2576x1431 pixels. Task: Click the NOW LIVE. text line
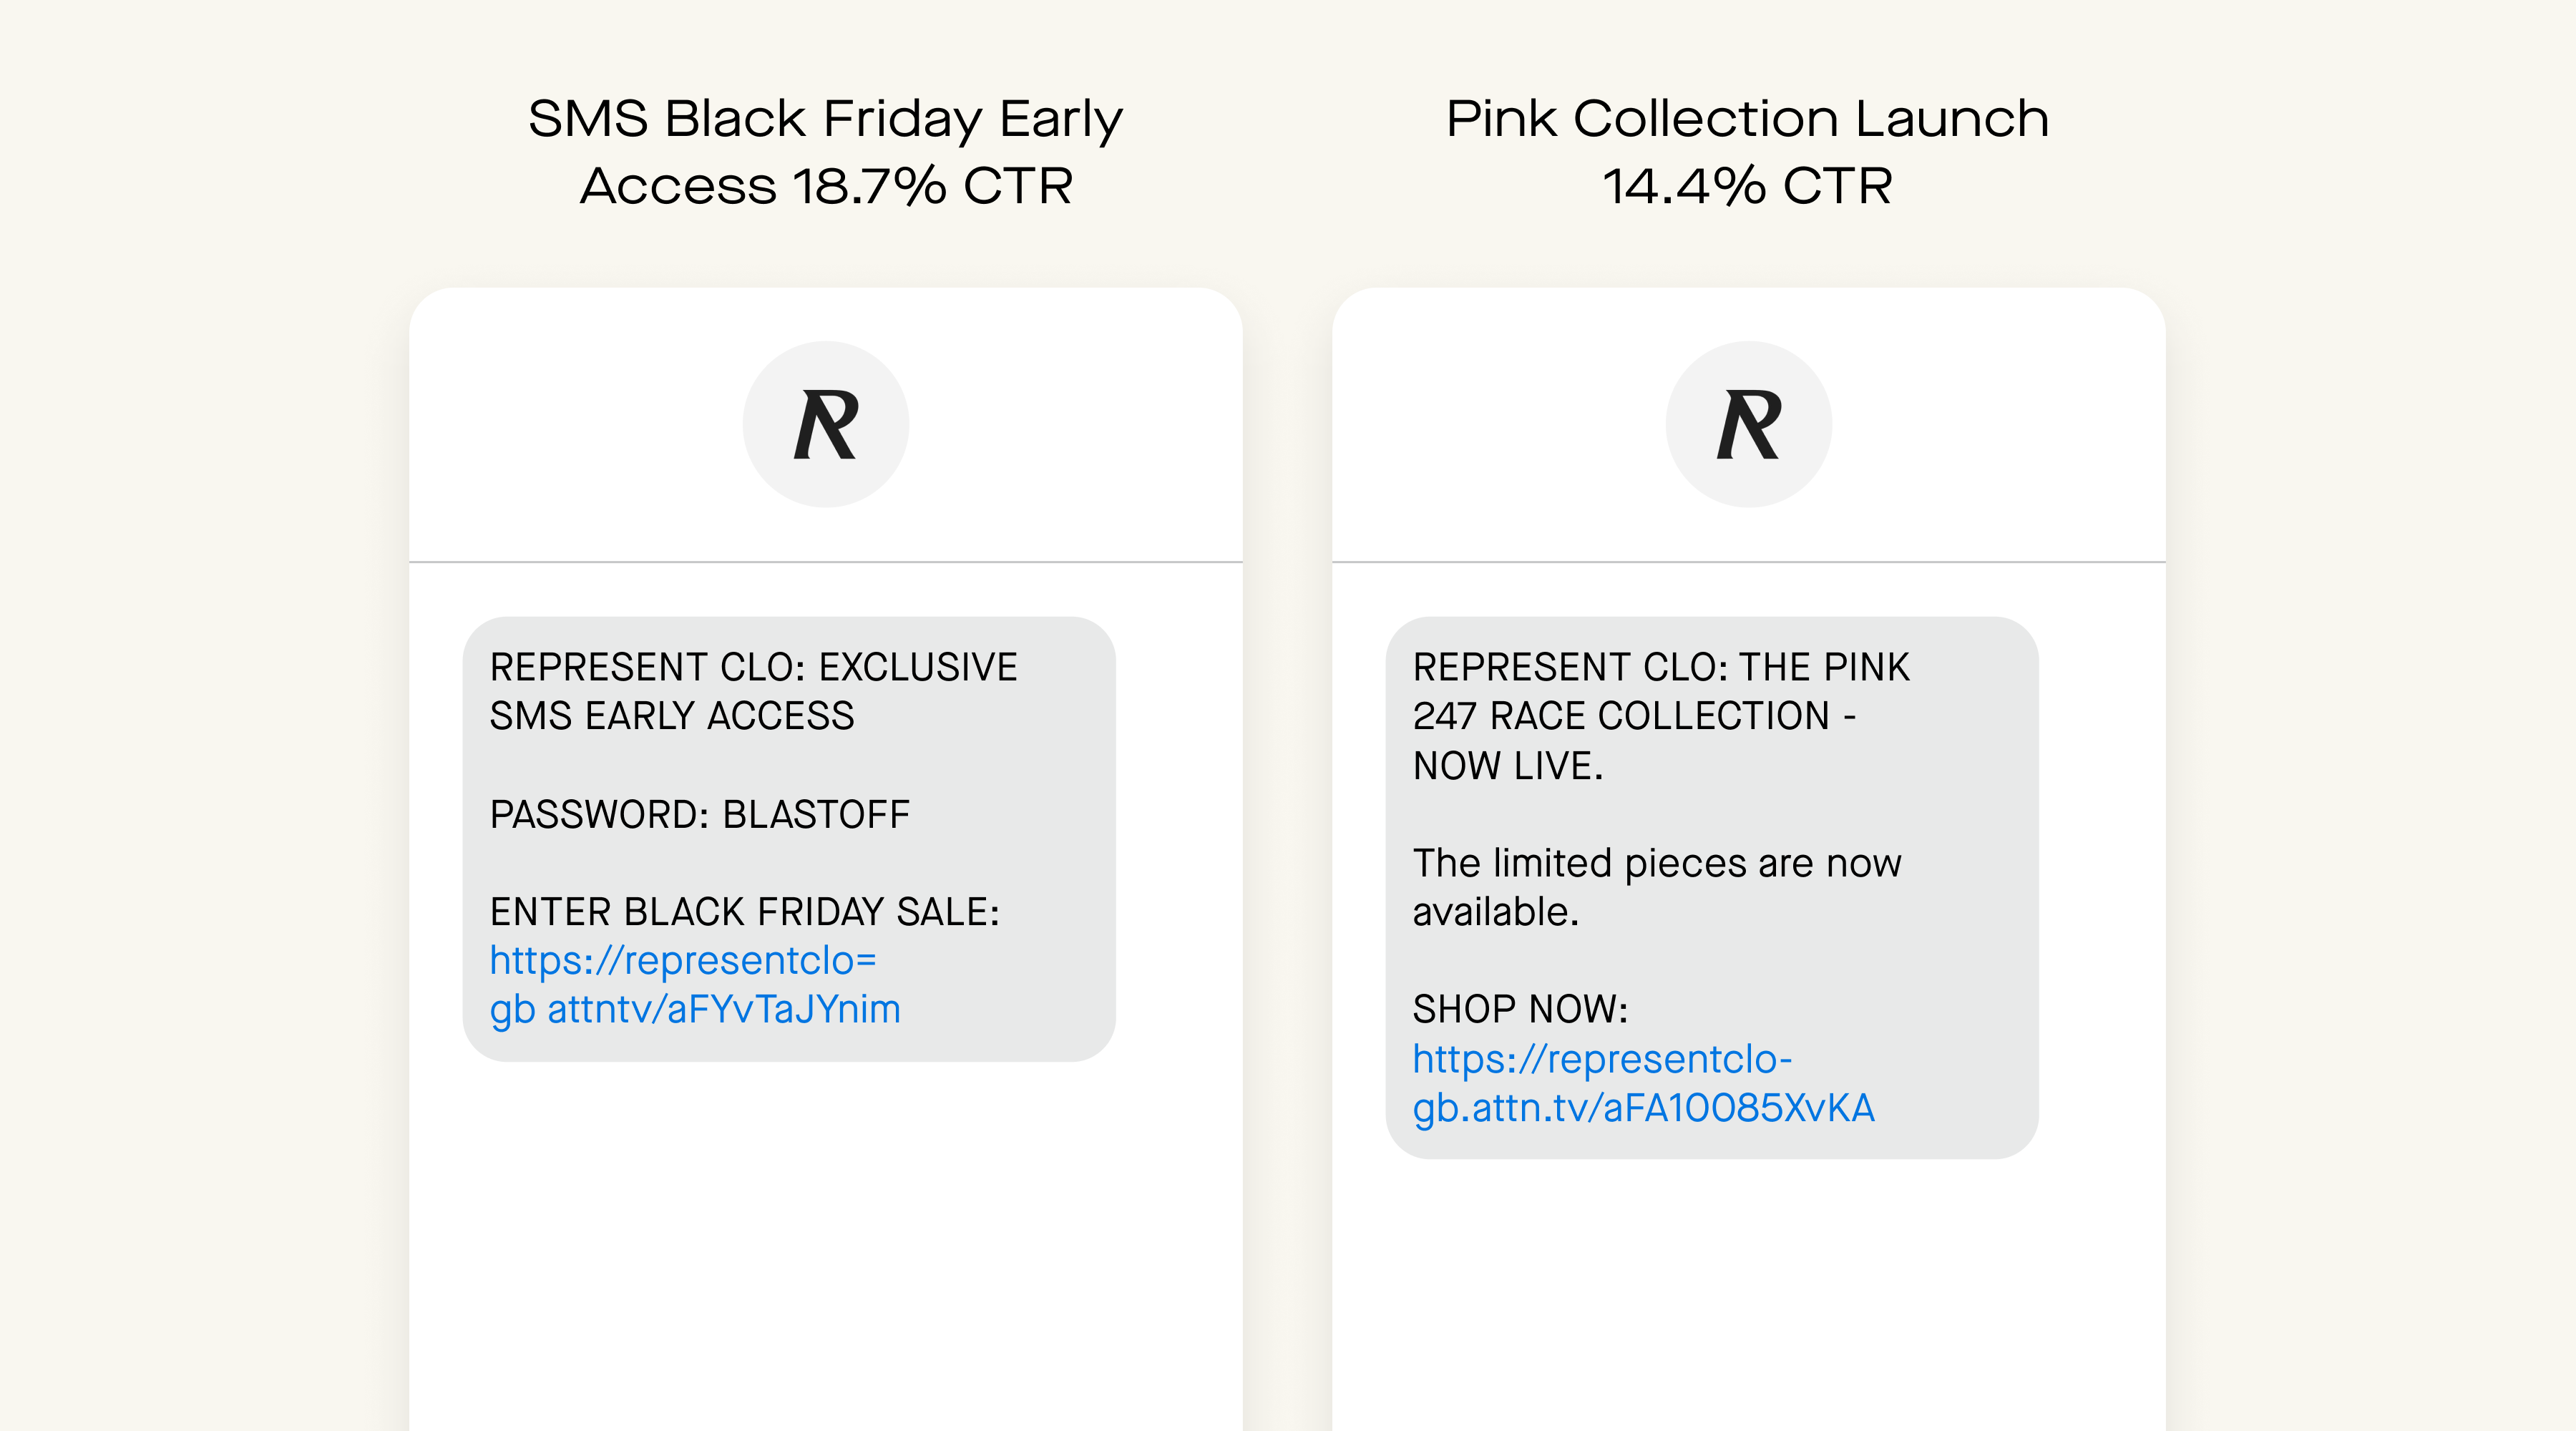pyautogui.click(x=1507, y=766)
